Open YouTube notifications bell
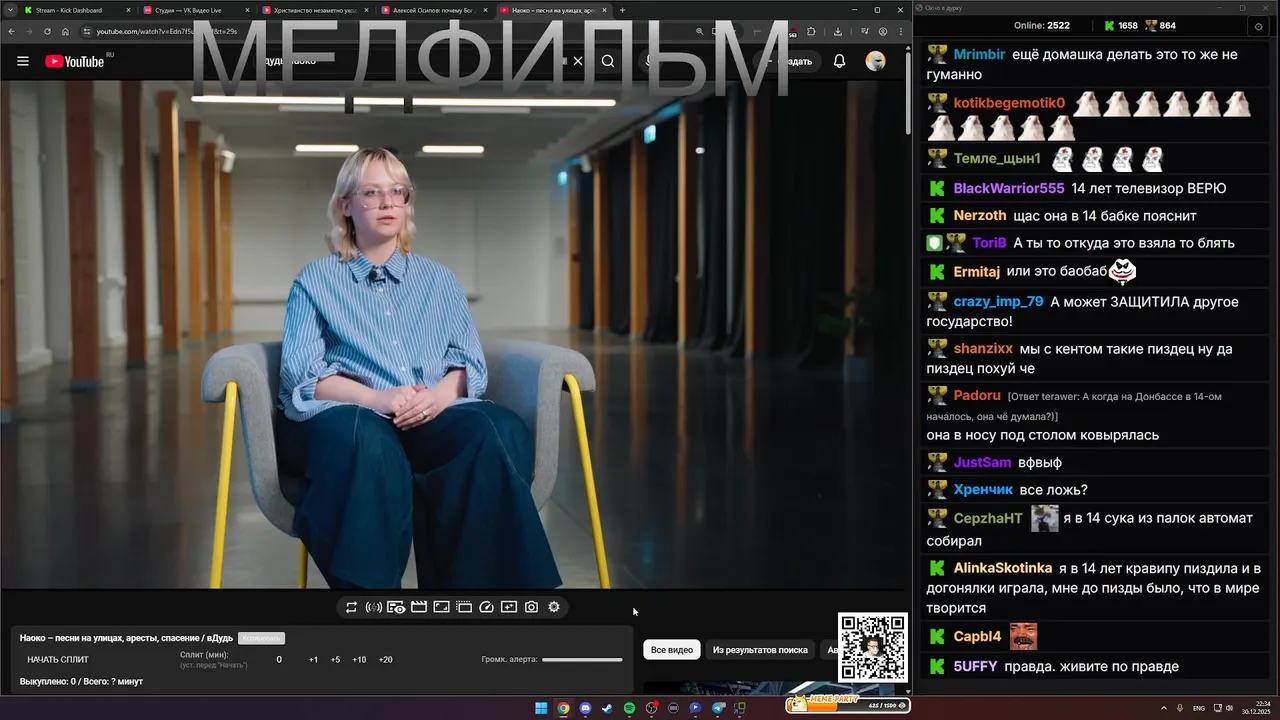This screenshot has height=720, width=1280. coord(840,61)
